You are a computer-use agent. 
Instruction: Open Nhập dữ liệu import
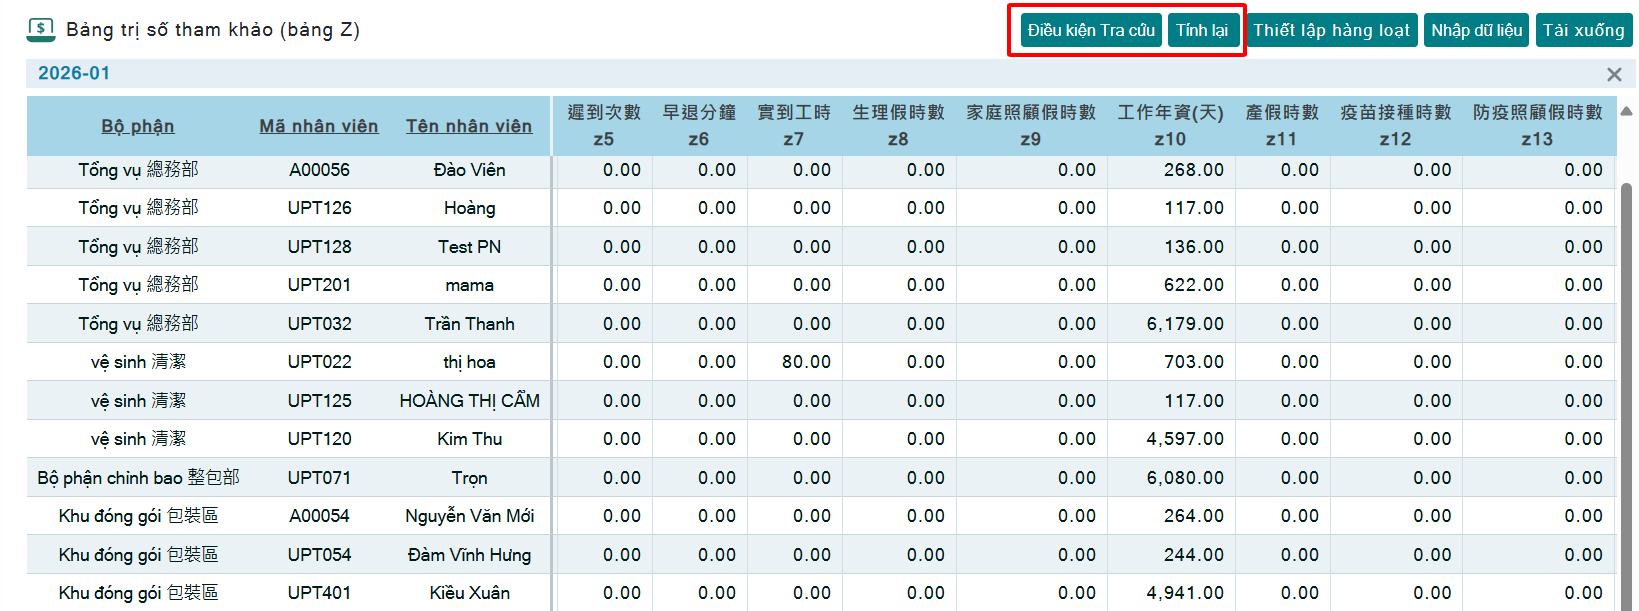pyautogui.click(x=1476, y=30)
